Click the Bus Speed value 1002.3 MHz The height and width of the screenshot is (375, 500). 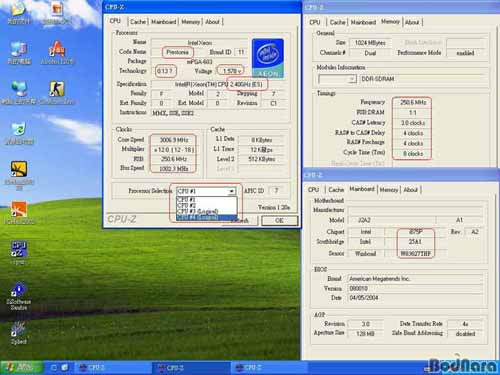174,169
